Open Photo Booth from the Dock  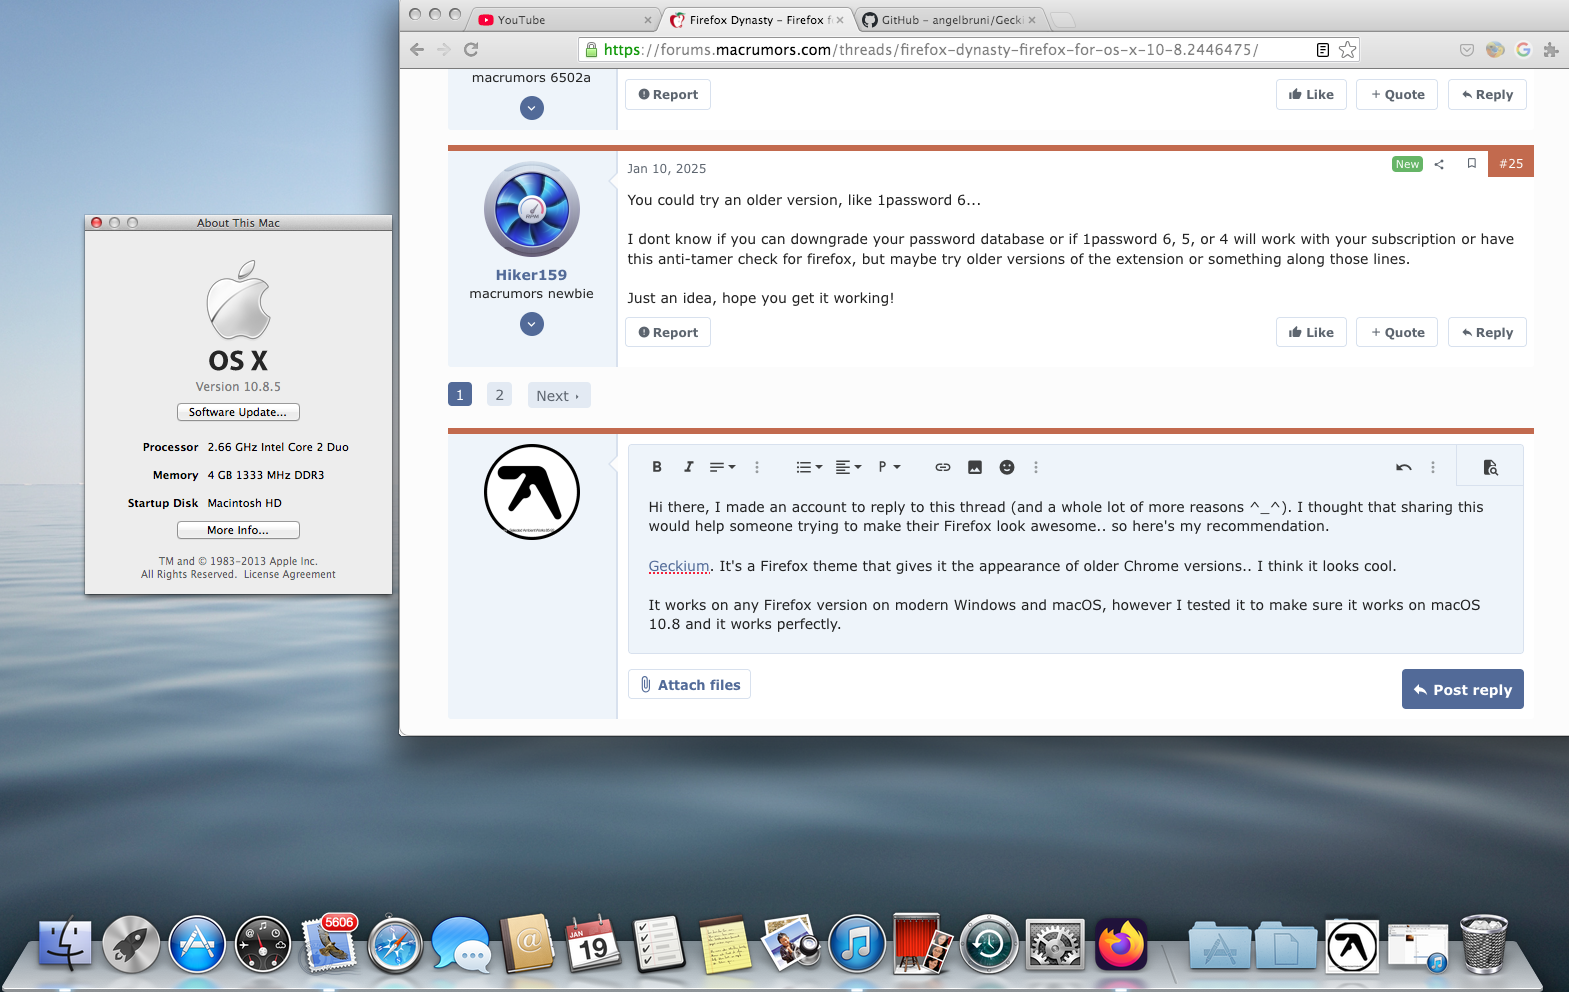[x=923, y=944]
